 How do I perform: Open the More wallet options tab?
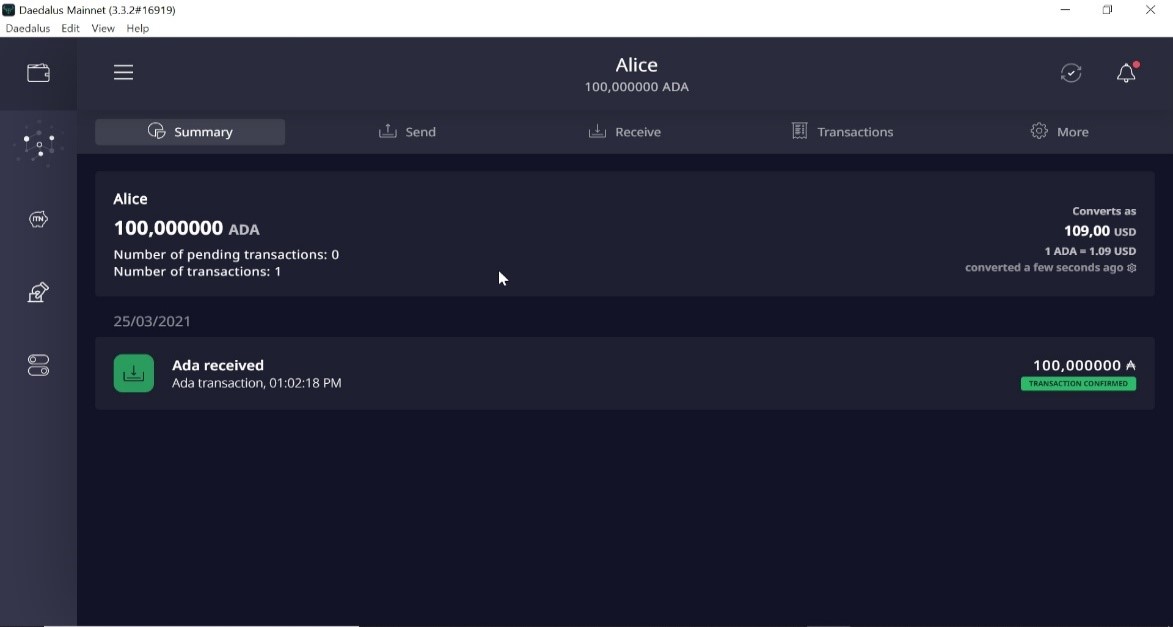pyautogui.click(x=1059, y=132)
